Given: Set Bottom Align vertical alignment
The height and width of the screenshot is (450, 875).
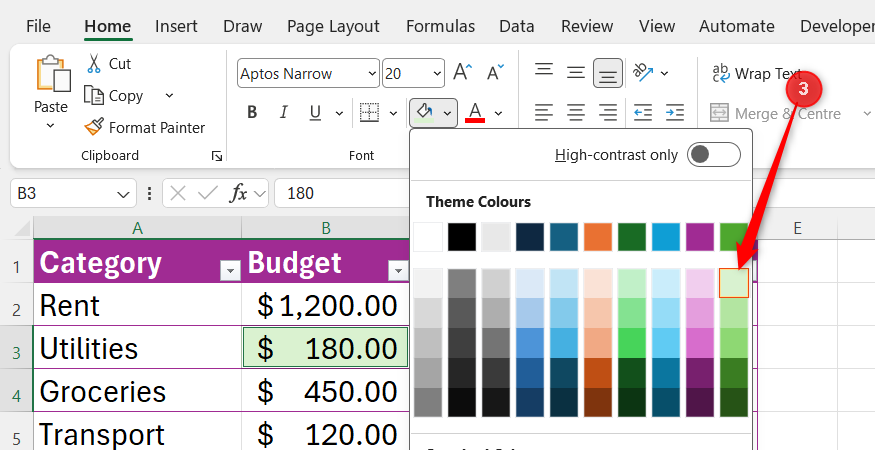Looking at the screenshot, I should click(x=608, y=73).
